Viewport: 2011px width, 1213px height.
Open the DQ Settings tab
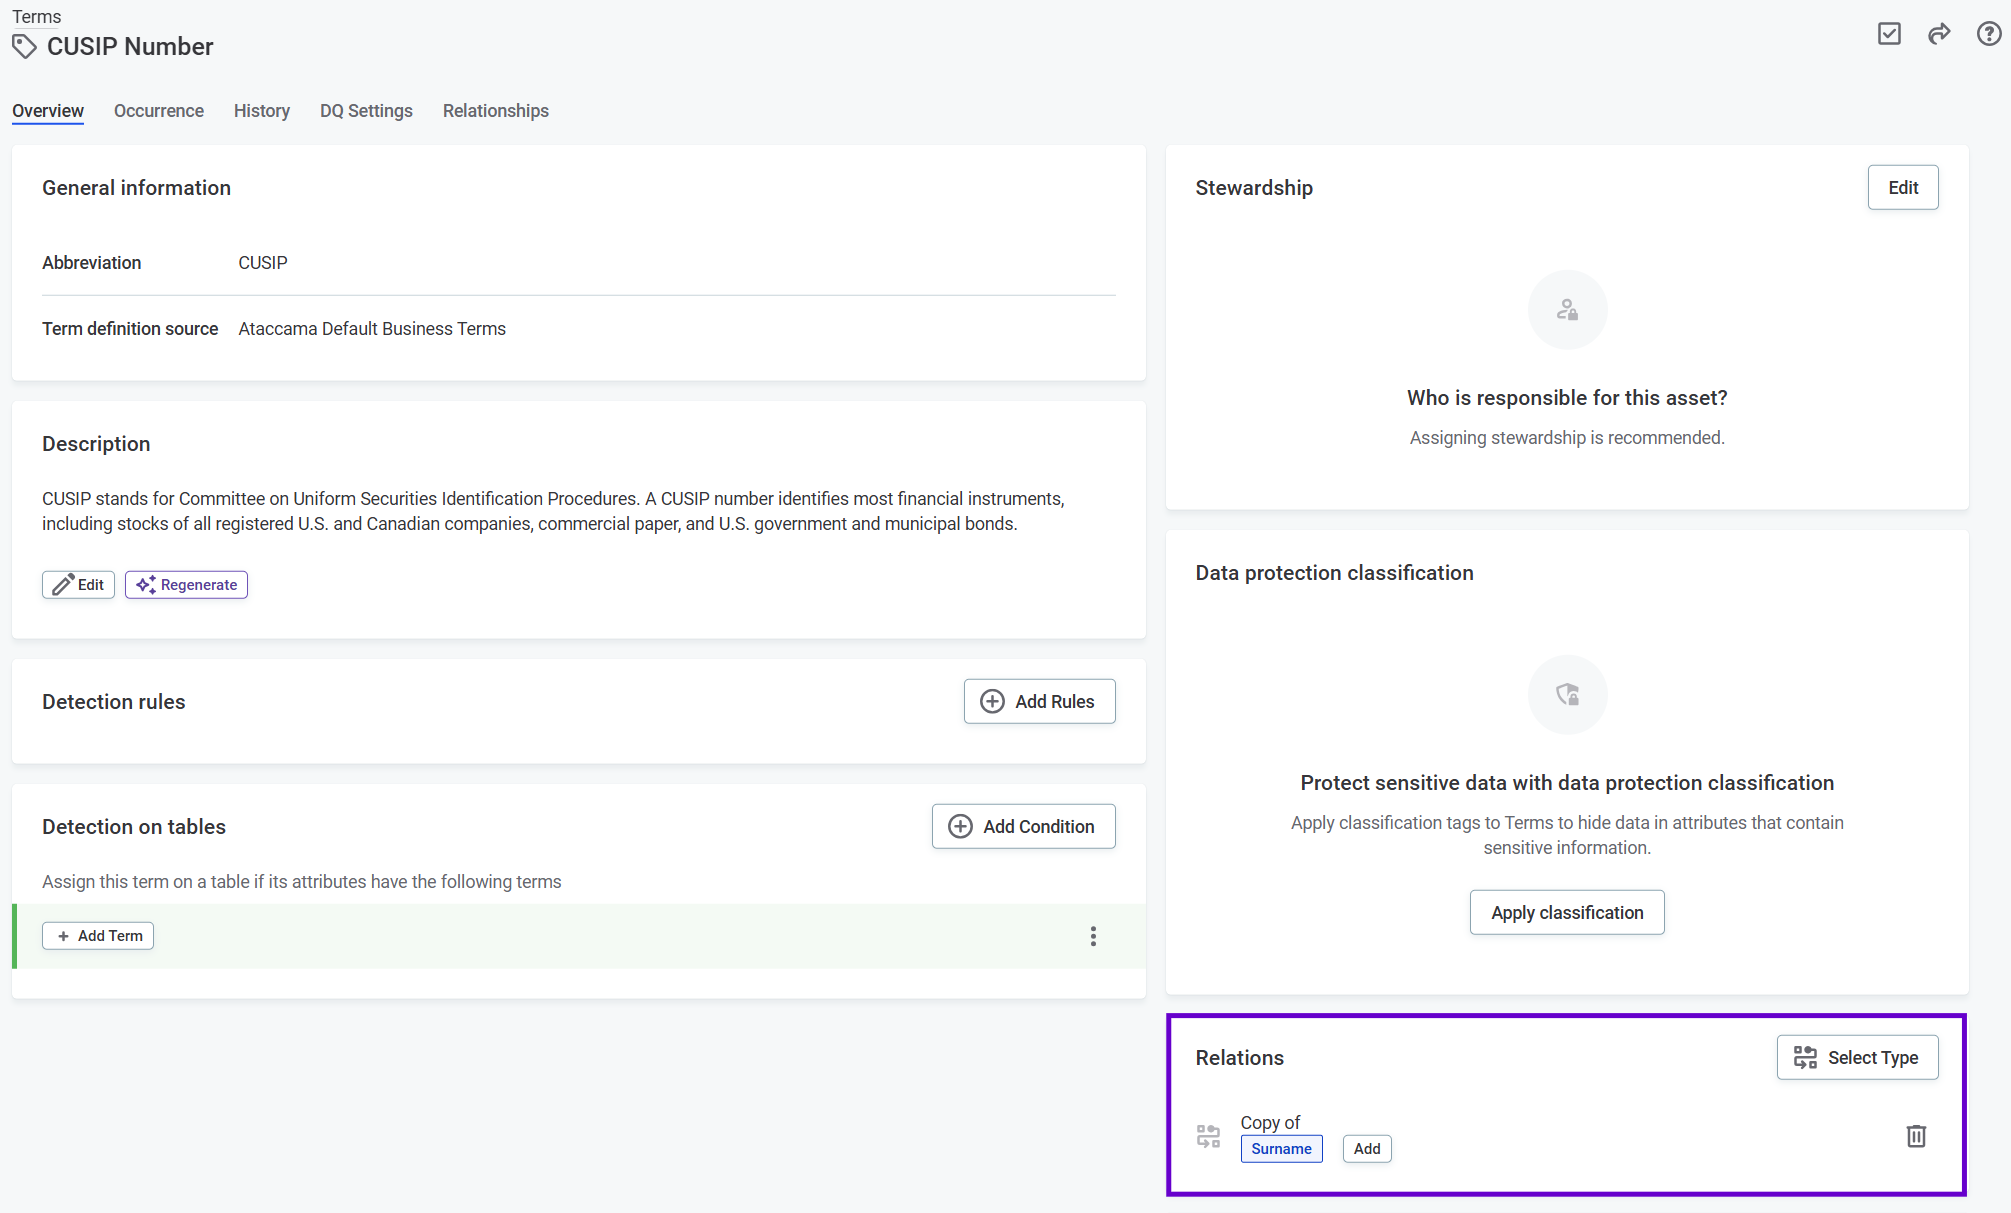(x=366, y=111)
